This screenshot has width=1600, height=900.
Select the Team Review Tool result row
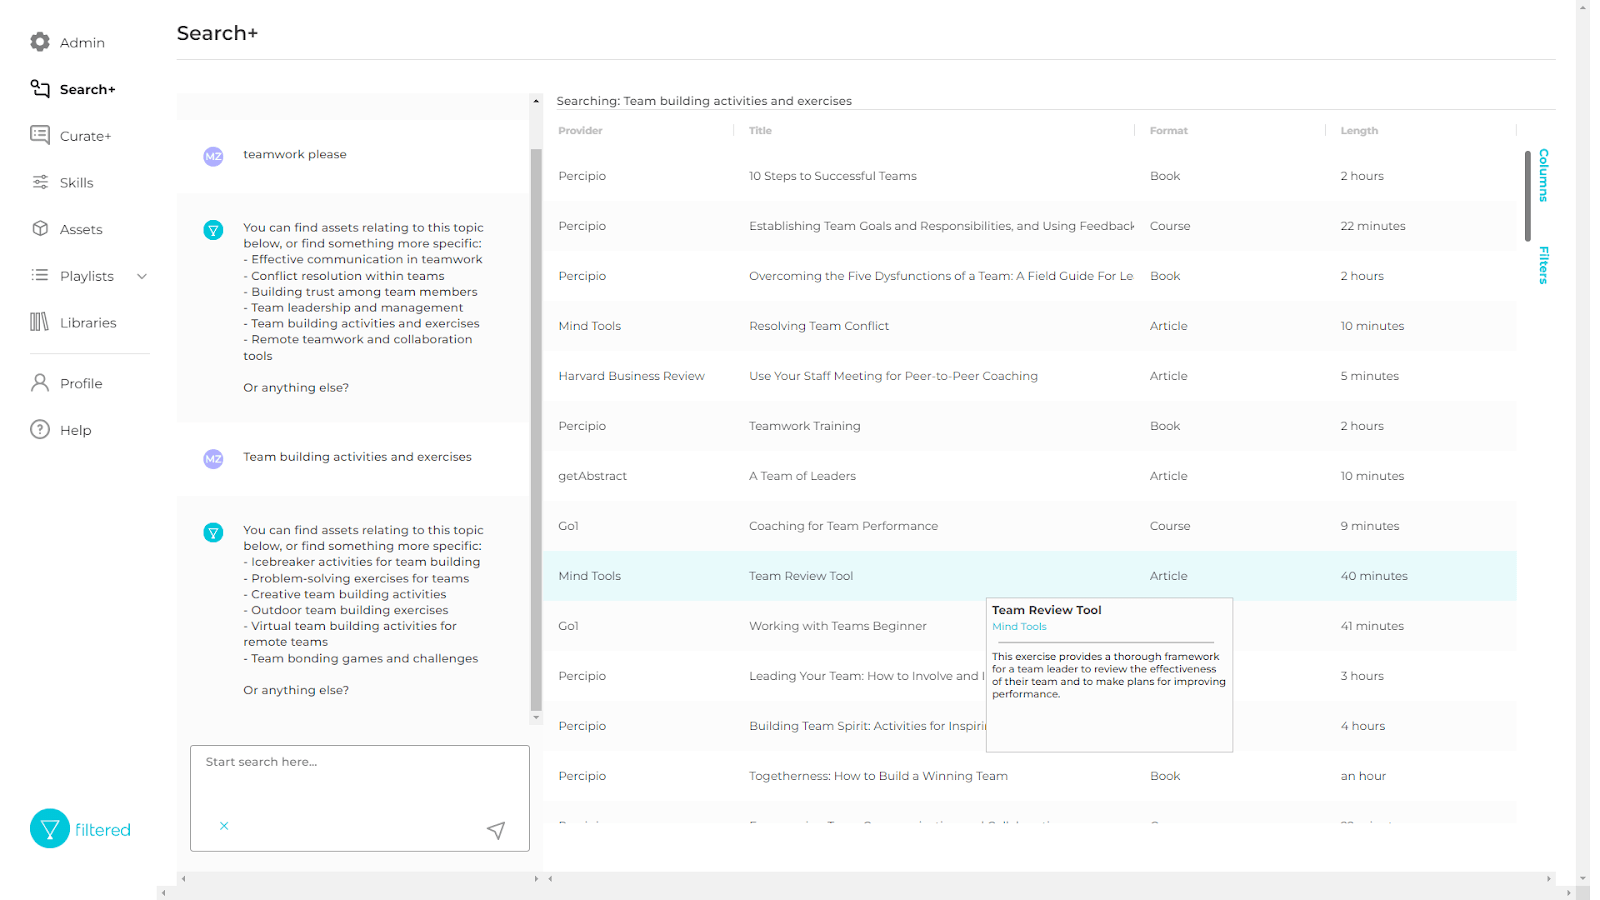click(x=800, y=576)
